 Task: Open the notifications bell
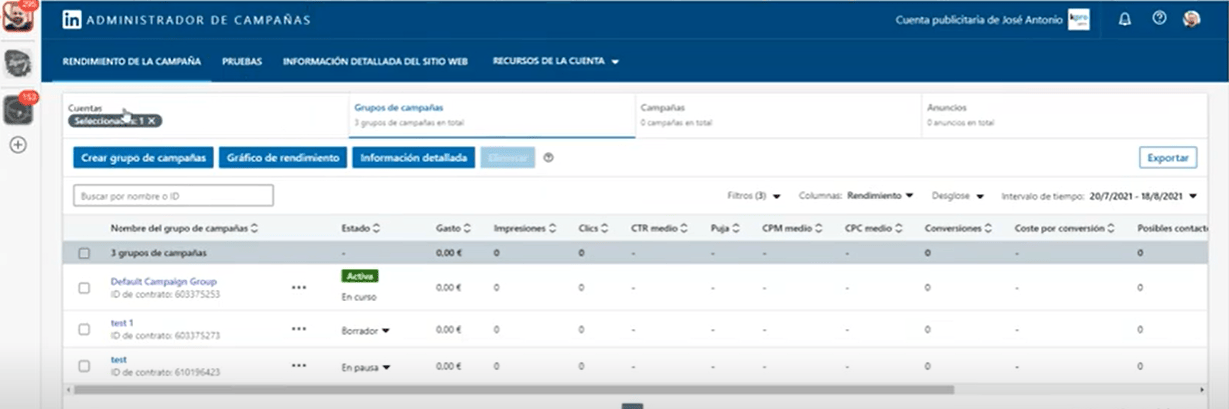pyautogui.click(x=1125, y=19)
